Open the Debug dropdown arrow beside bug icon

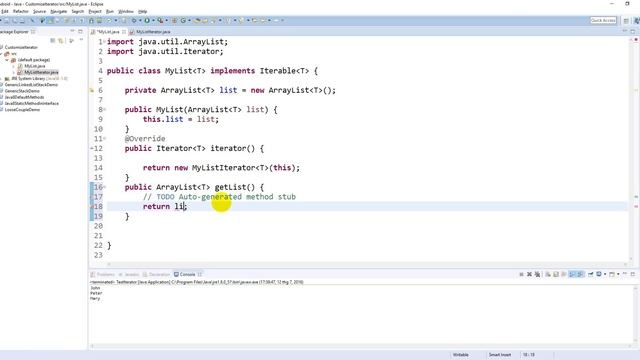tap(140, 20)
